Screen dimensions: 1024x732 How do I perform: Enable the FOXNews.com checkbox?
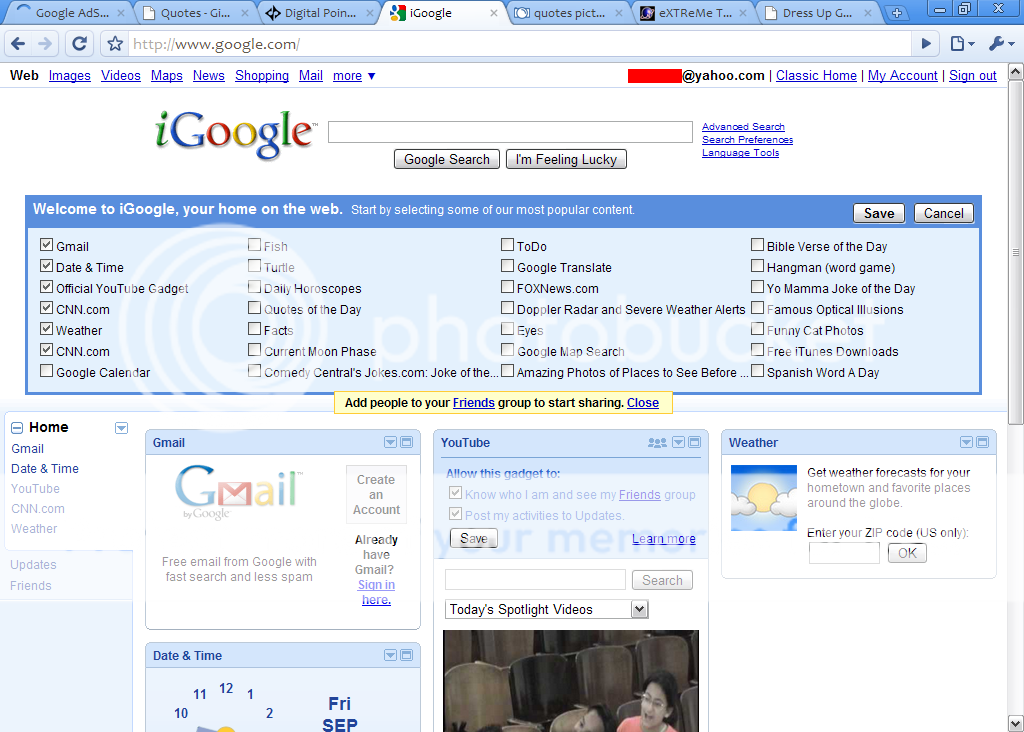point(507,287)
